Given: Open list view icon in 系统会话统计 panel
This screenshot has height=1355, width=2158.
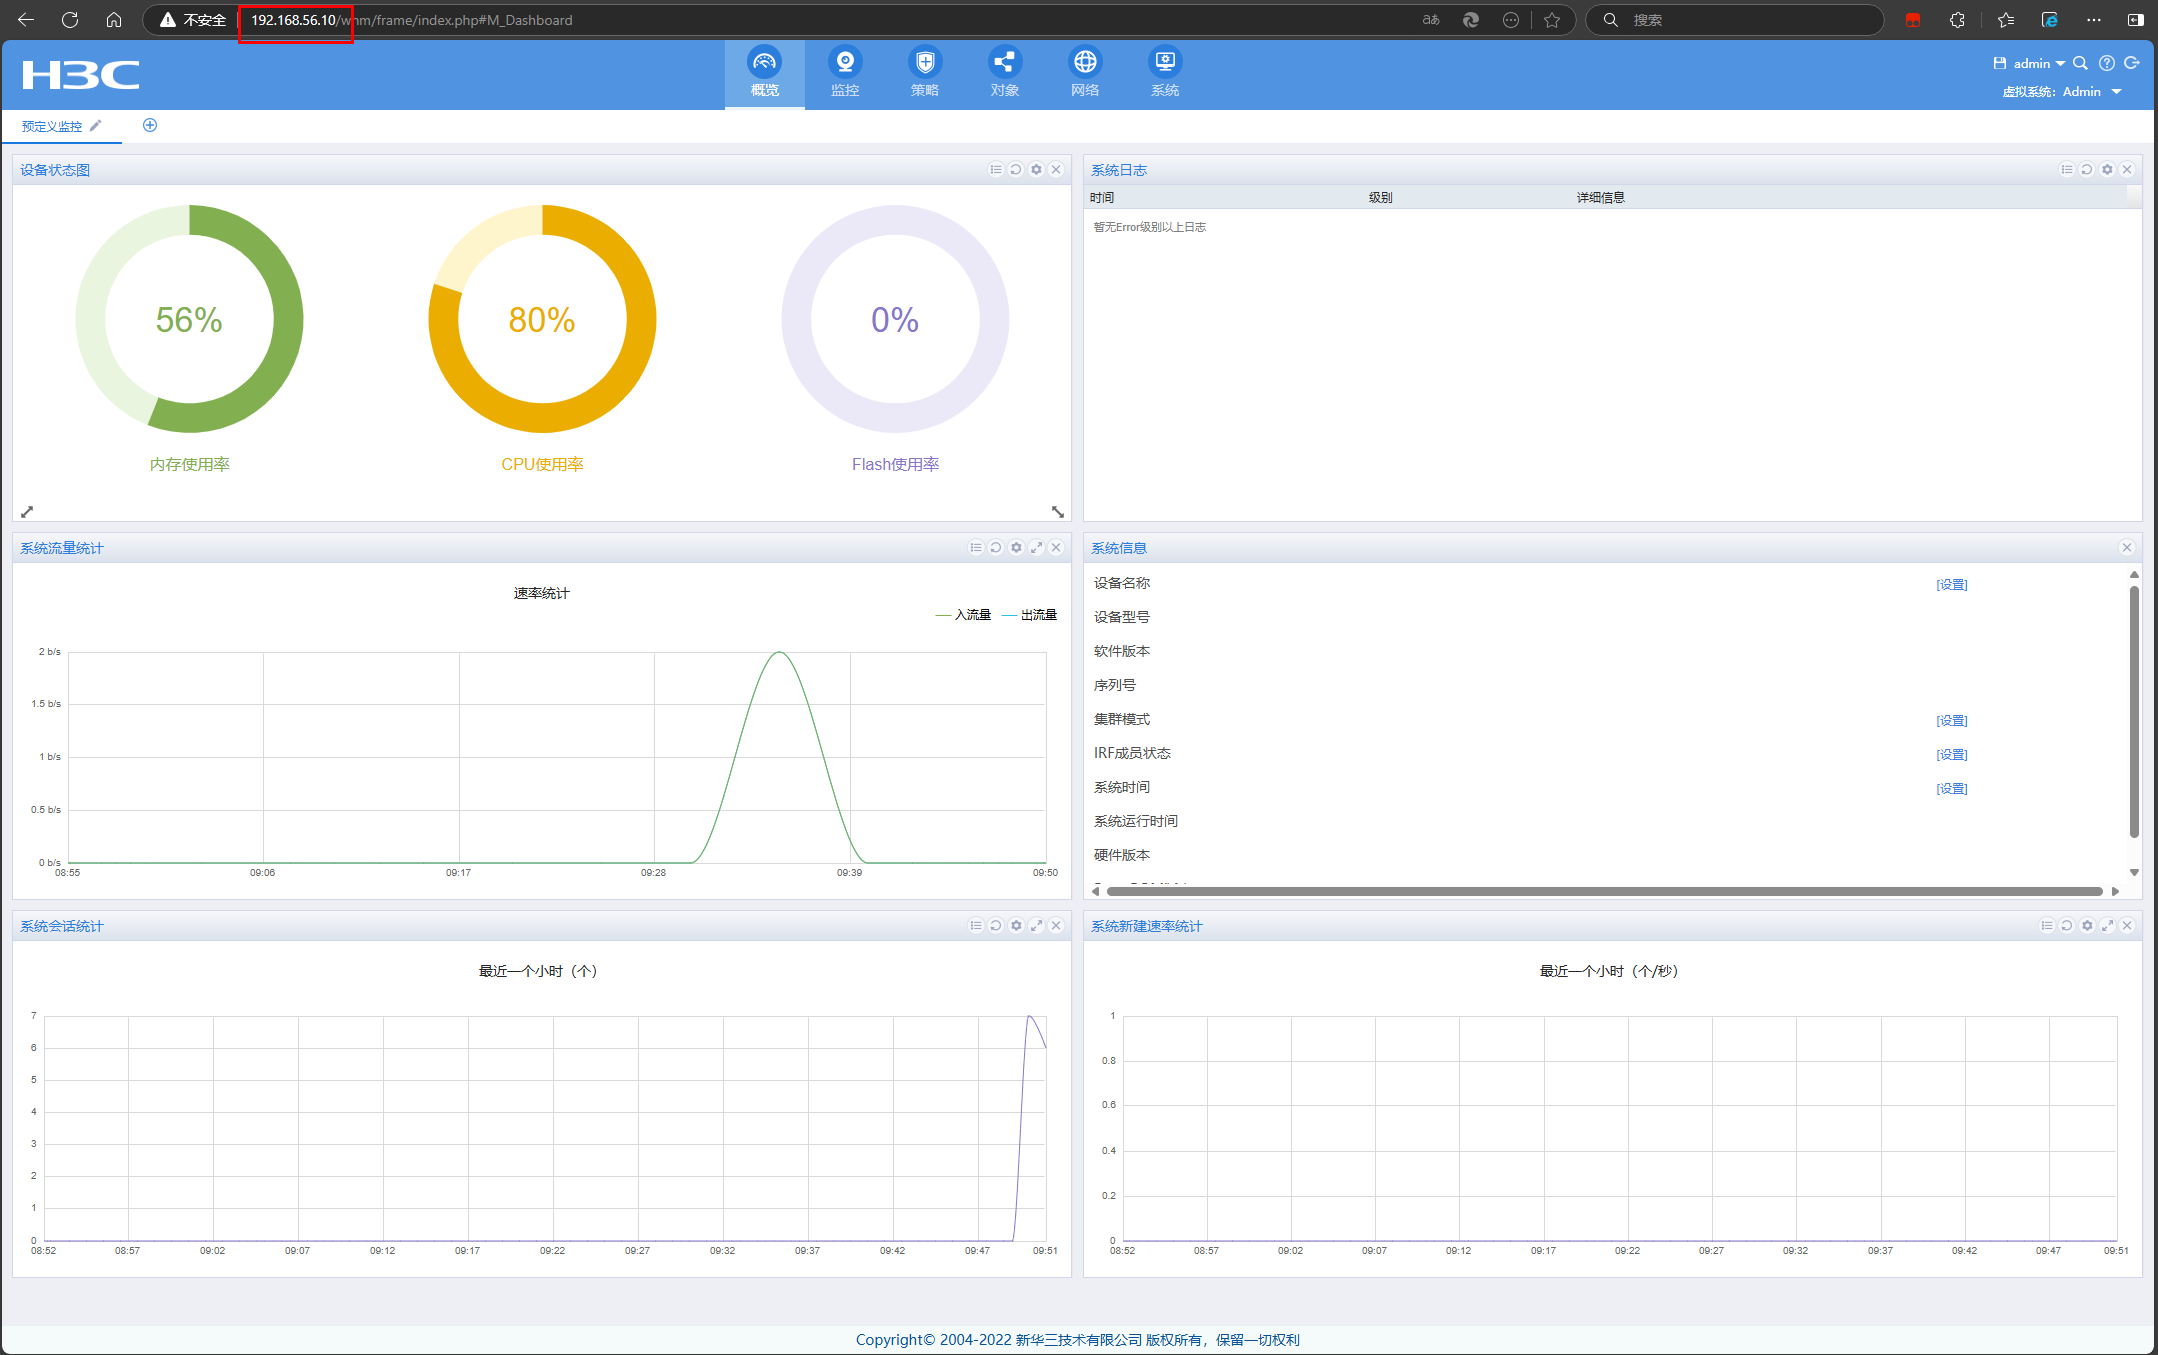Looking at the screenshot, I should [x=976, y=926].
